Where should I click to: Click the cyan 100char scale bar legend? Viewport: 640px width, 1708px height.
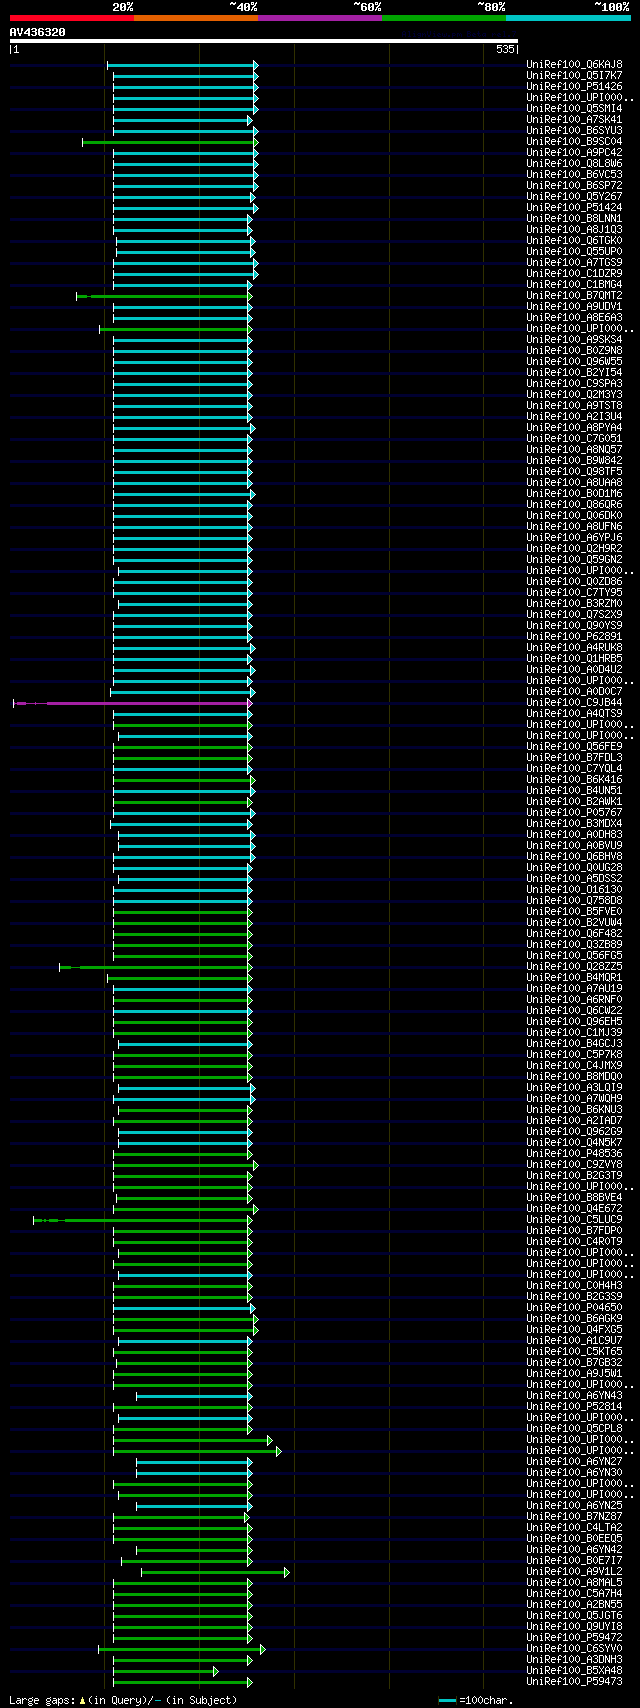point(447,1700)
